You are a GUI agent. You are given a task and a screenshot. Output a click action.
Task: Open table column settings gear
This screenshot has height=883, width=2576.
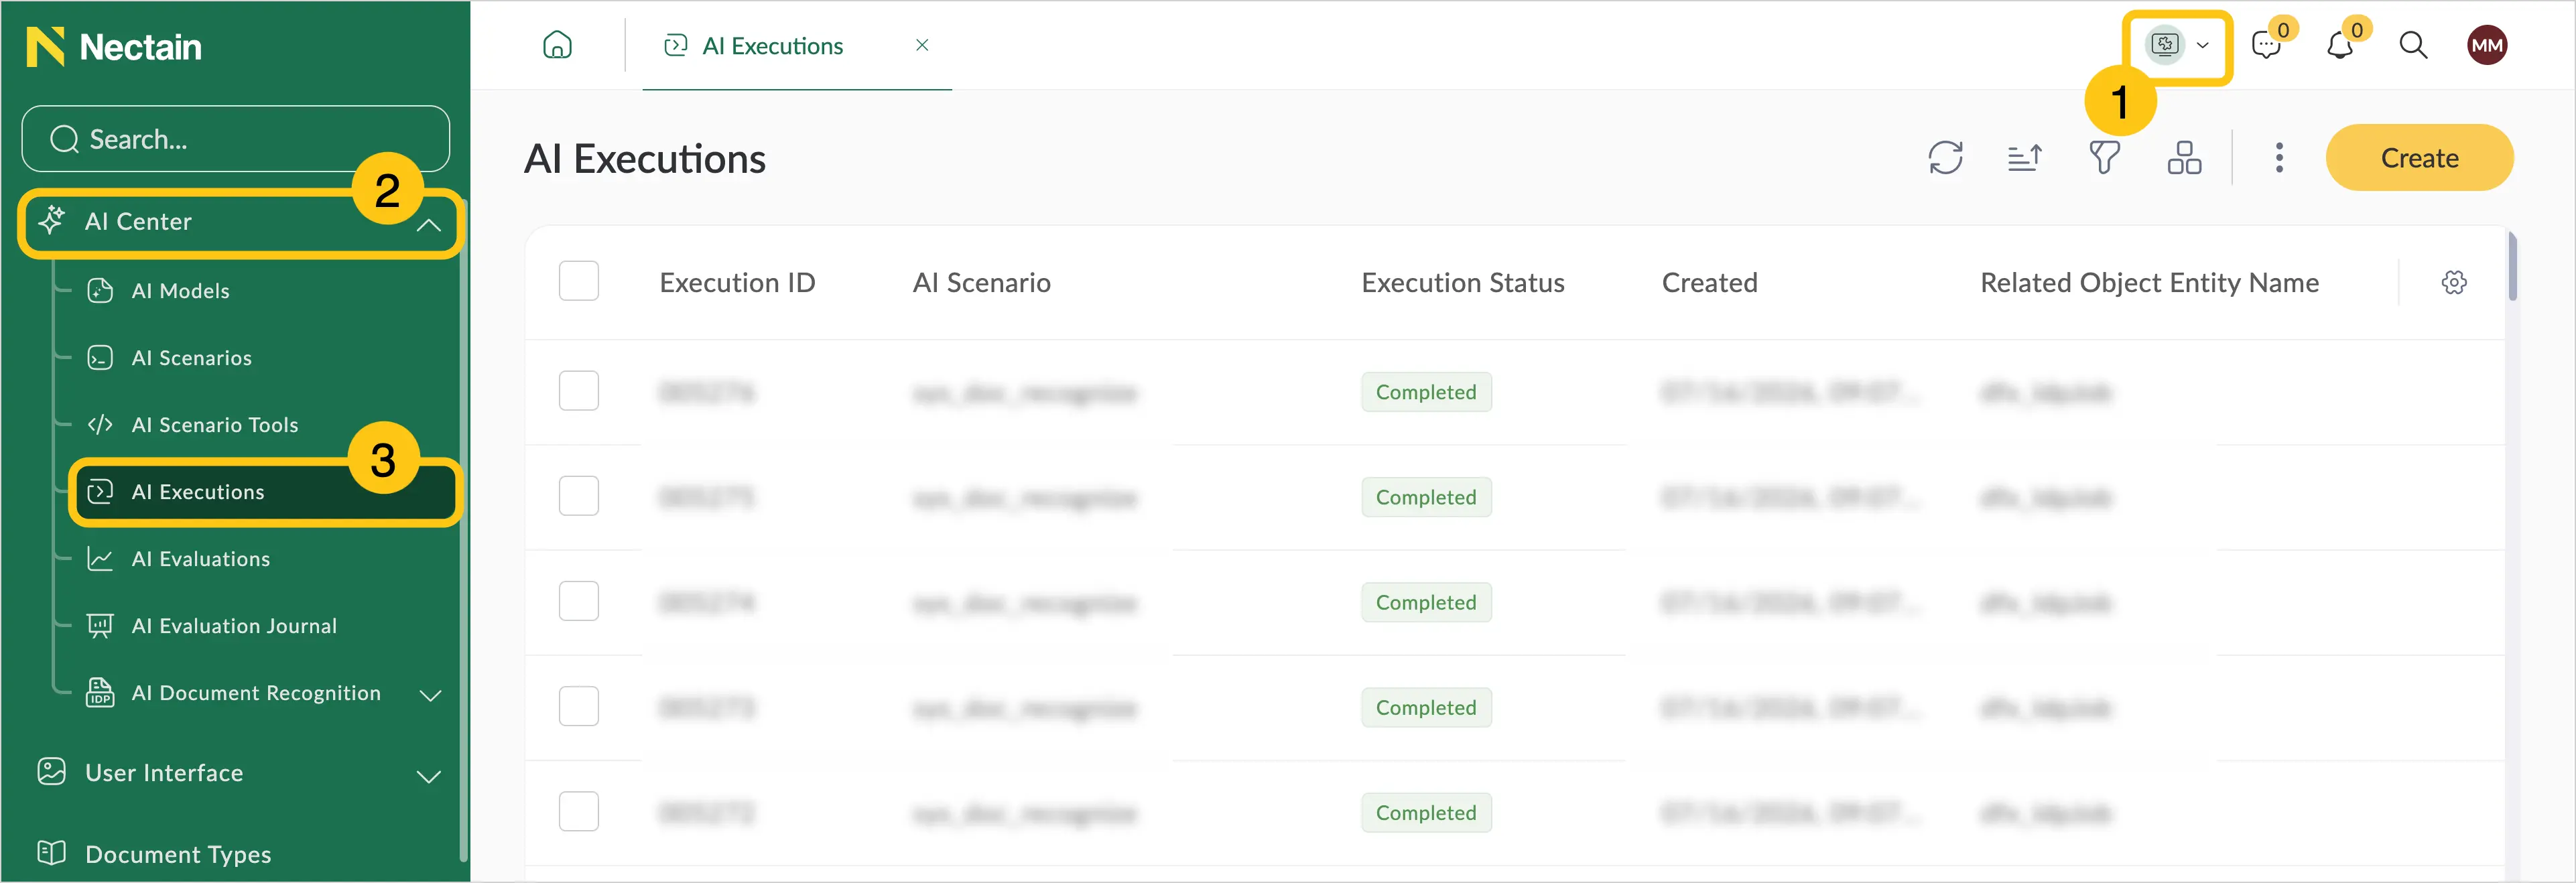[x=2453, y=283]
